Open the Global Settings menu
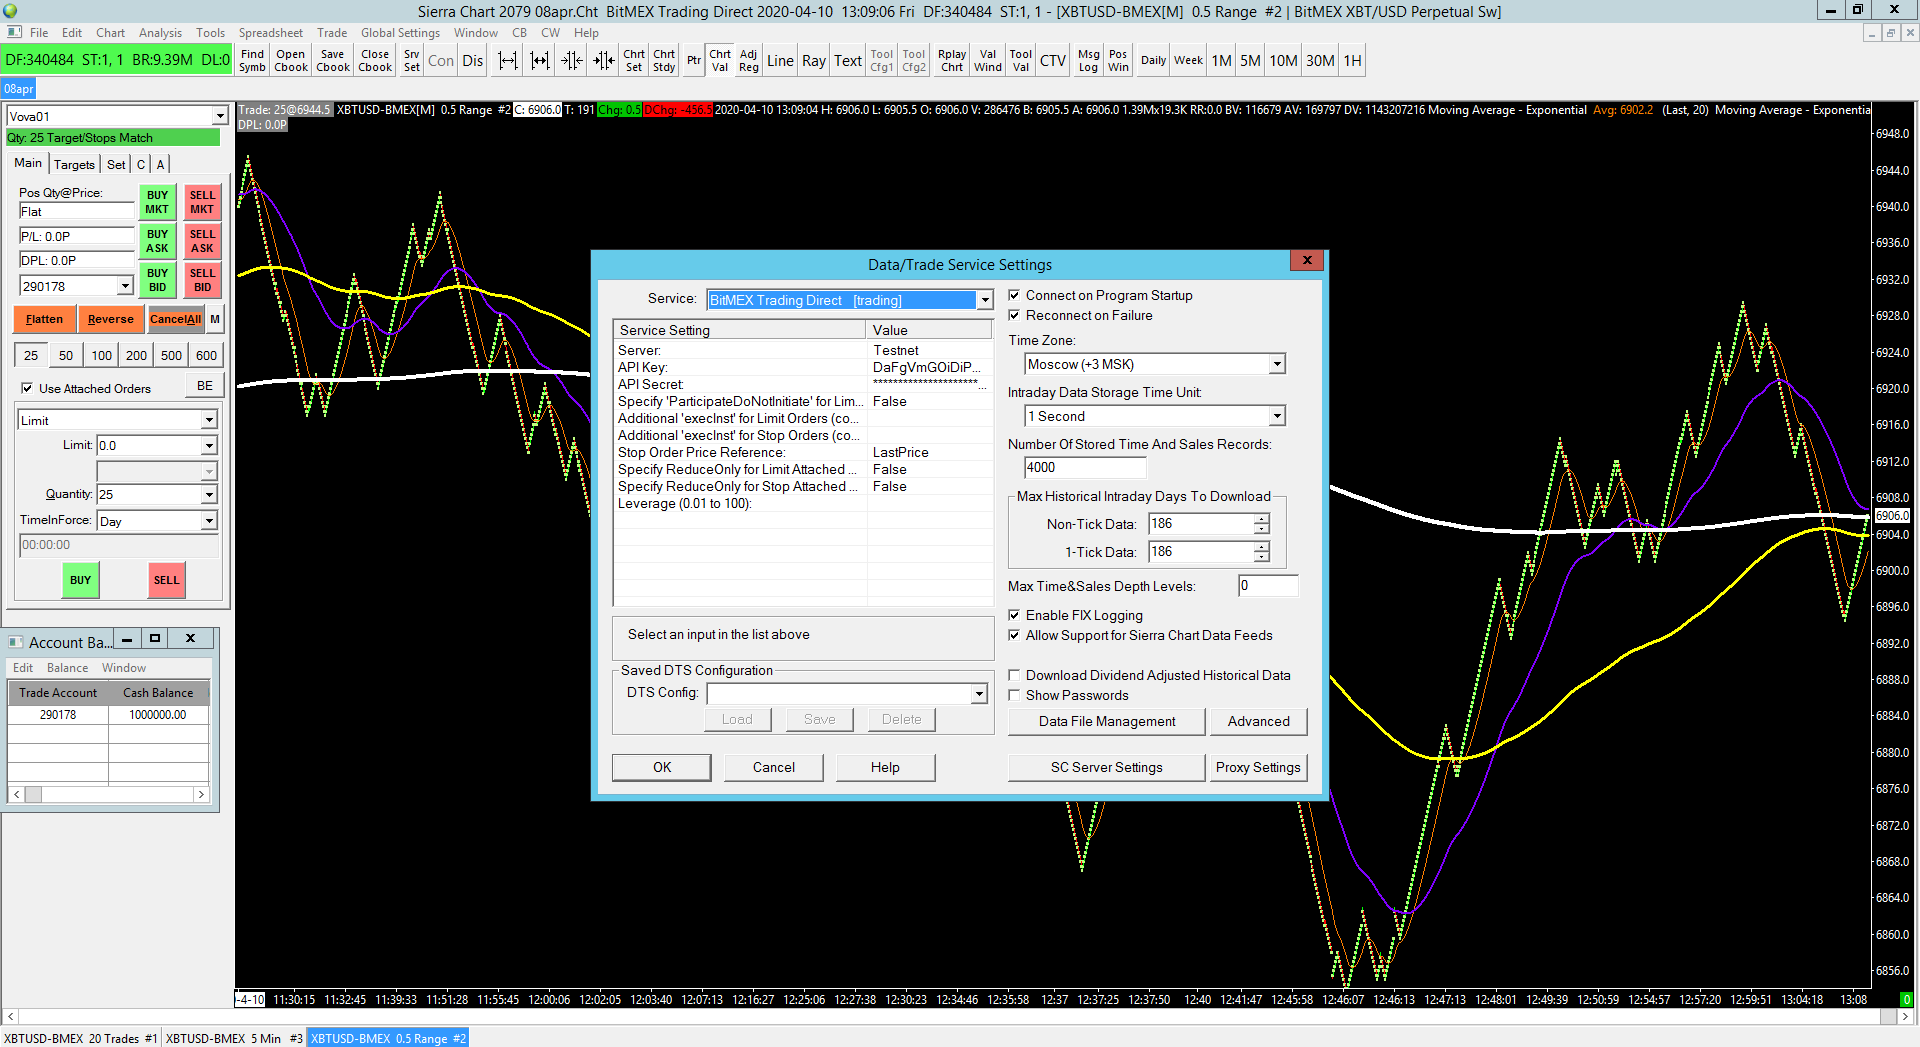The image size is (1920, 1047). coord(400,33)
